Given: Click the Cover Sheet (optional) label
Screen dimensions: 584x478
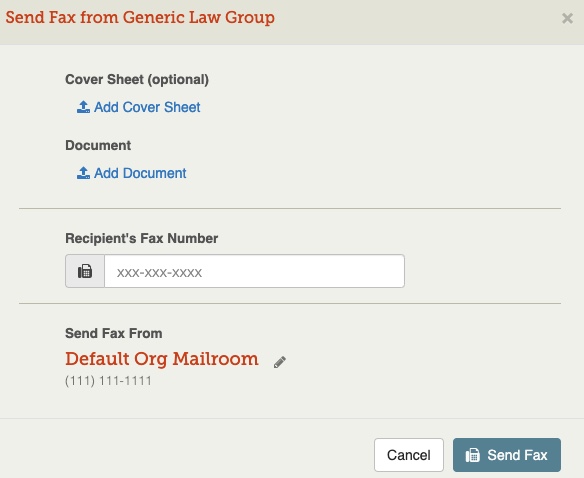Looking at the screenshot, I should point(137,80).
